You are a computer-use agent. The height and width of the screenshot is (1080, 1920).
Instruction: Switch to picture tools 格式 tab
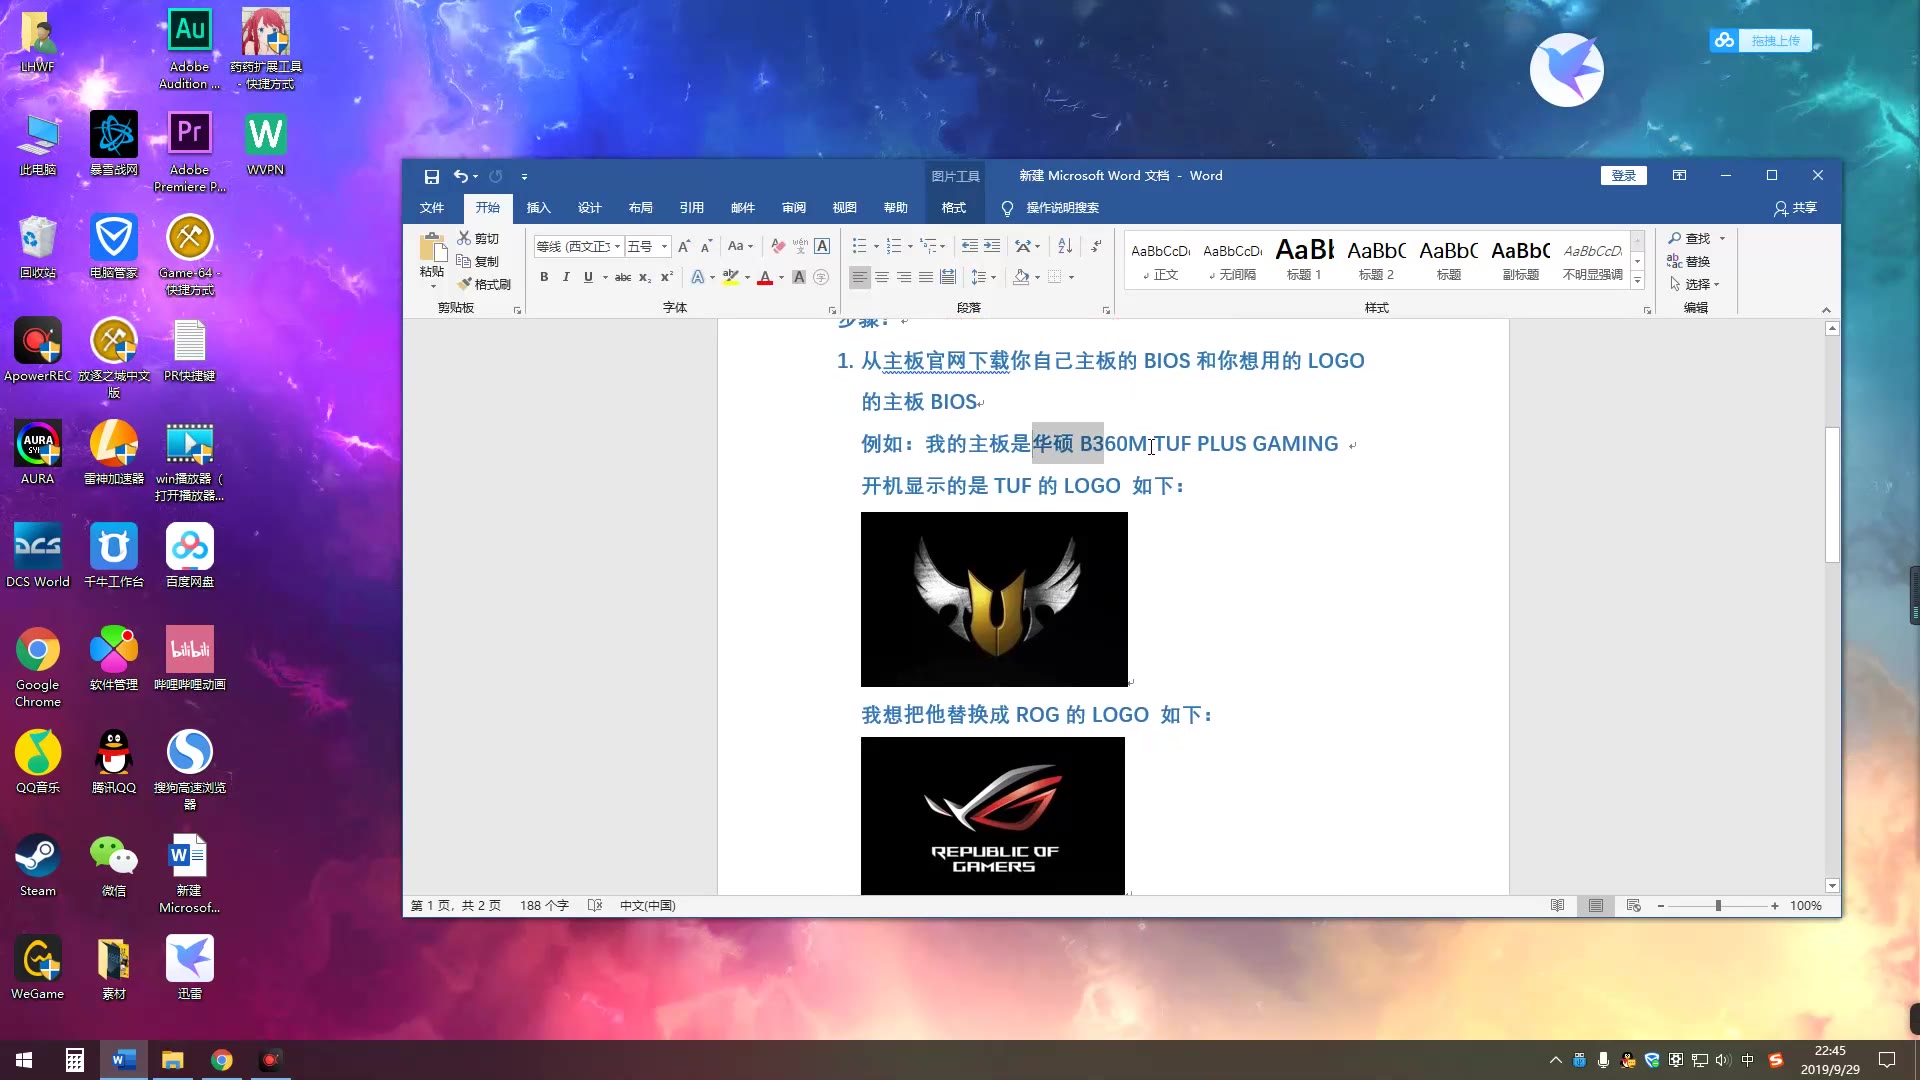click(954, 208)
